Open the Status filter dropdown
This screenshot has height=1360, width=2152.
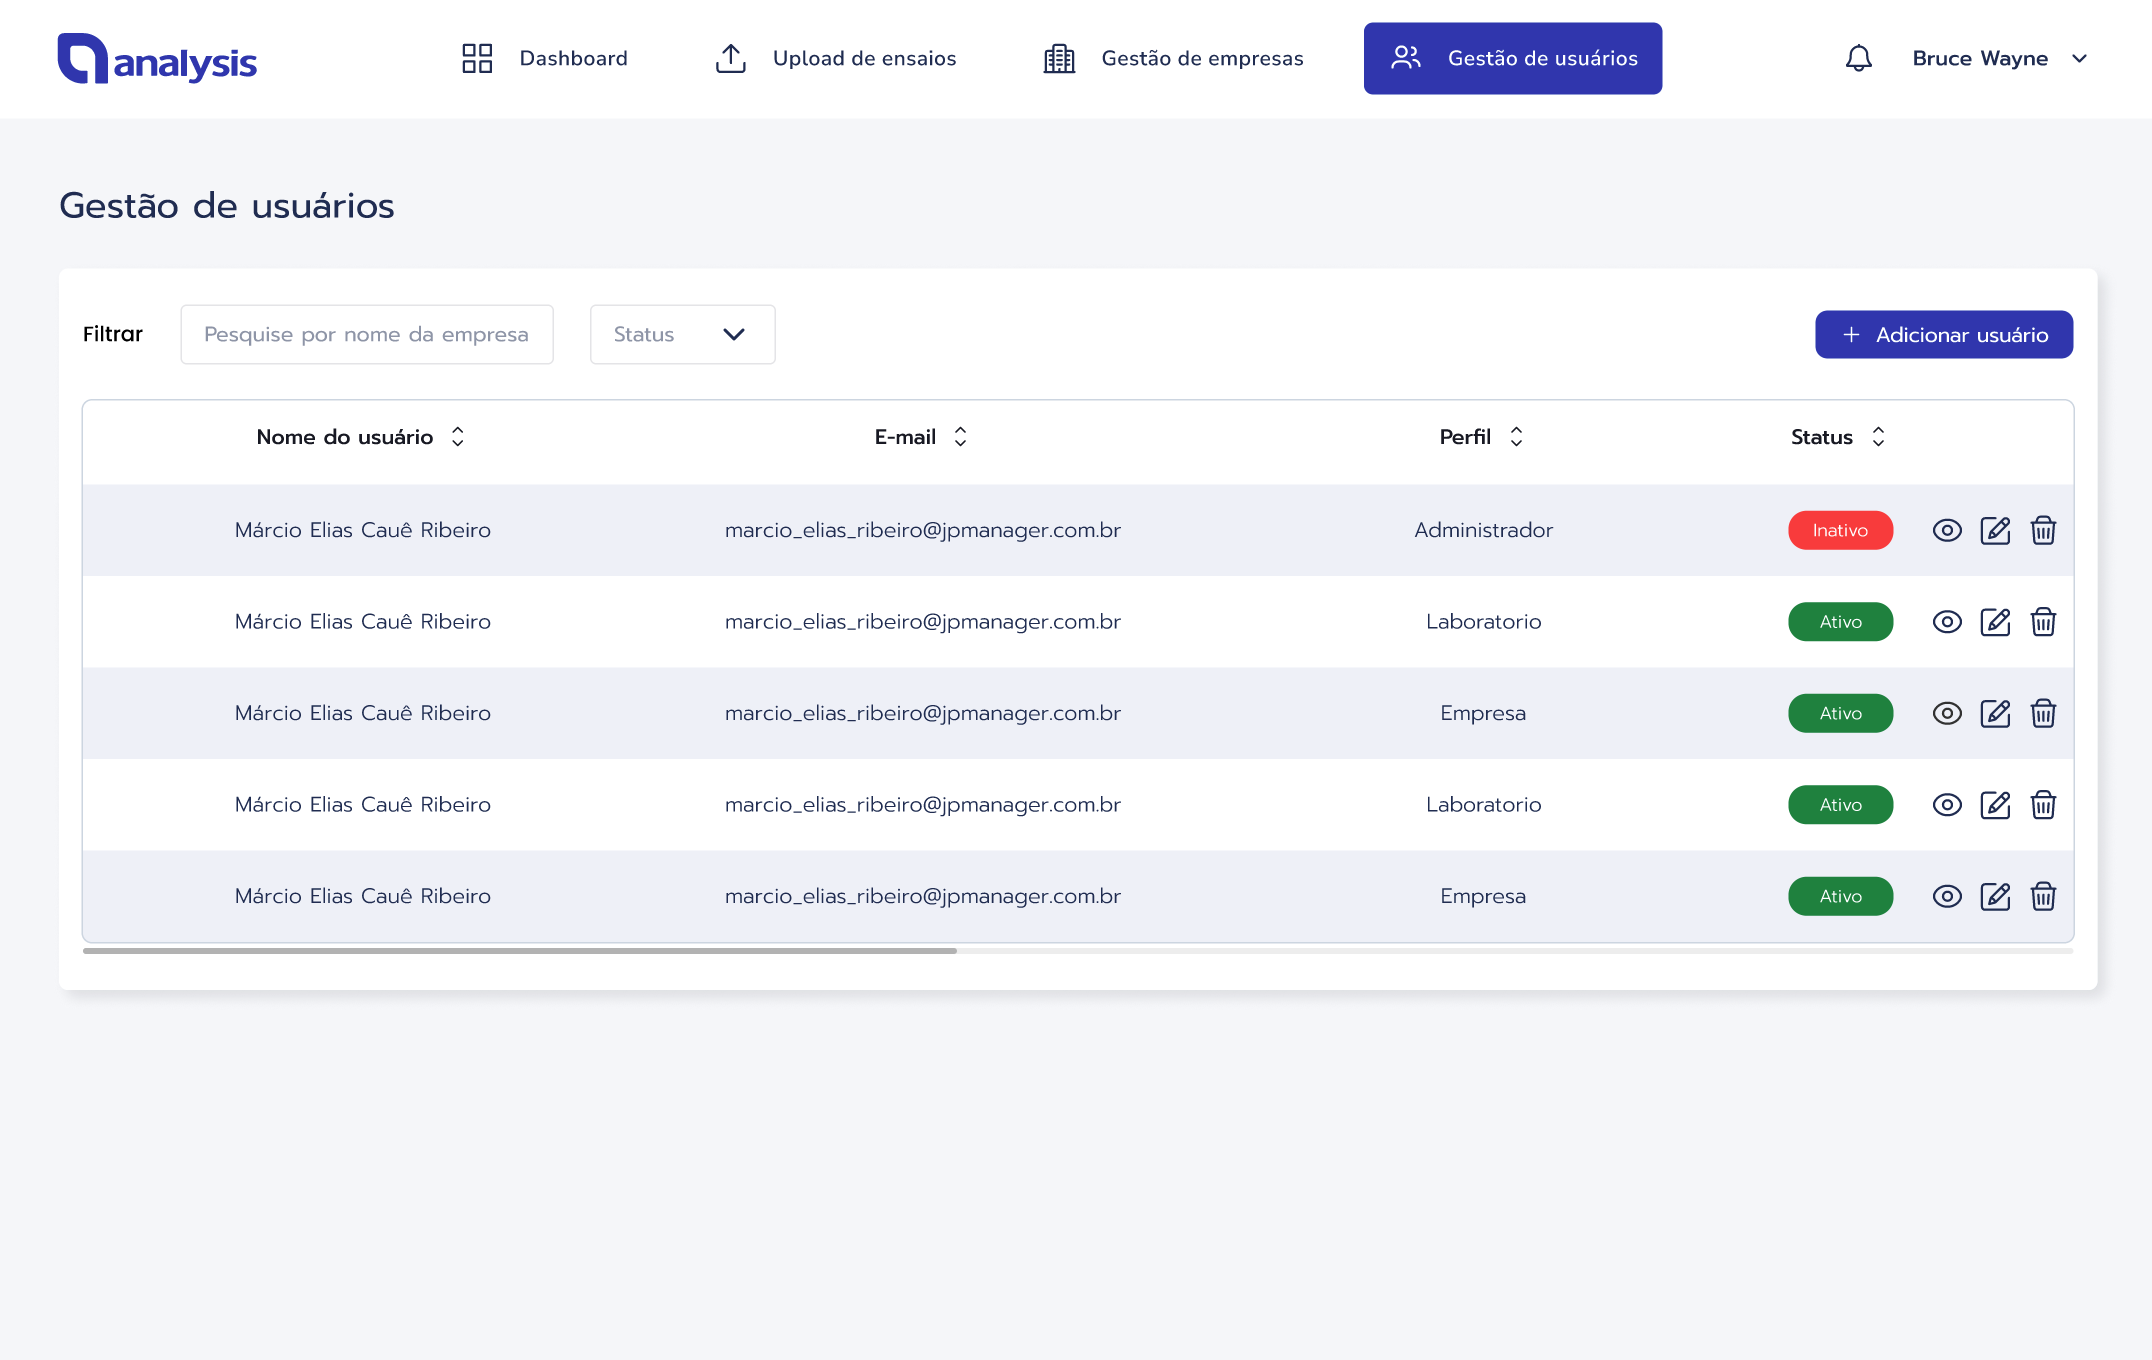(682, 335)
